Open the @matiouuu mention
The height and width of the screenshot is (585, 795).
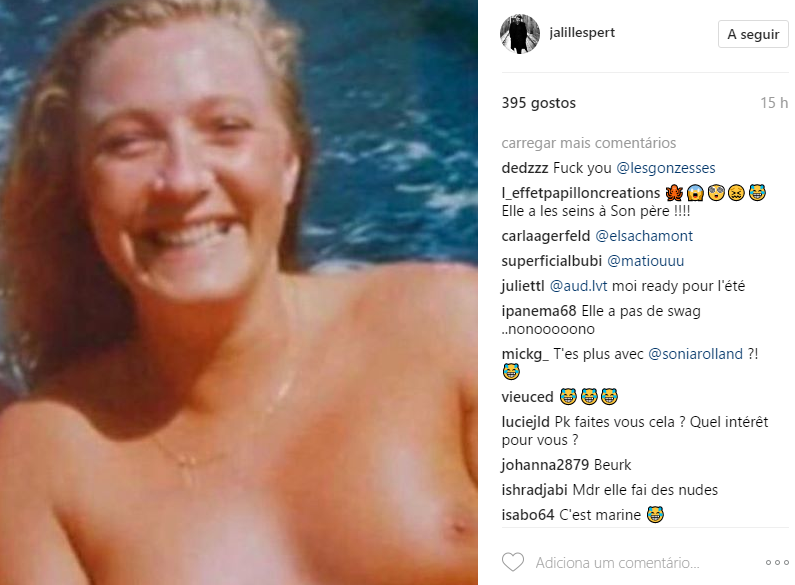645,261
